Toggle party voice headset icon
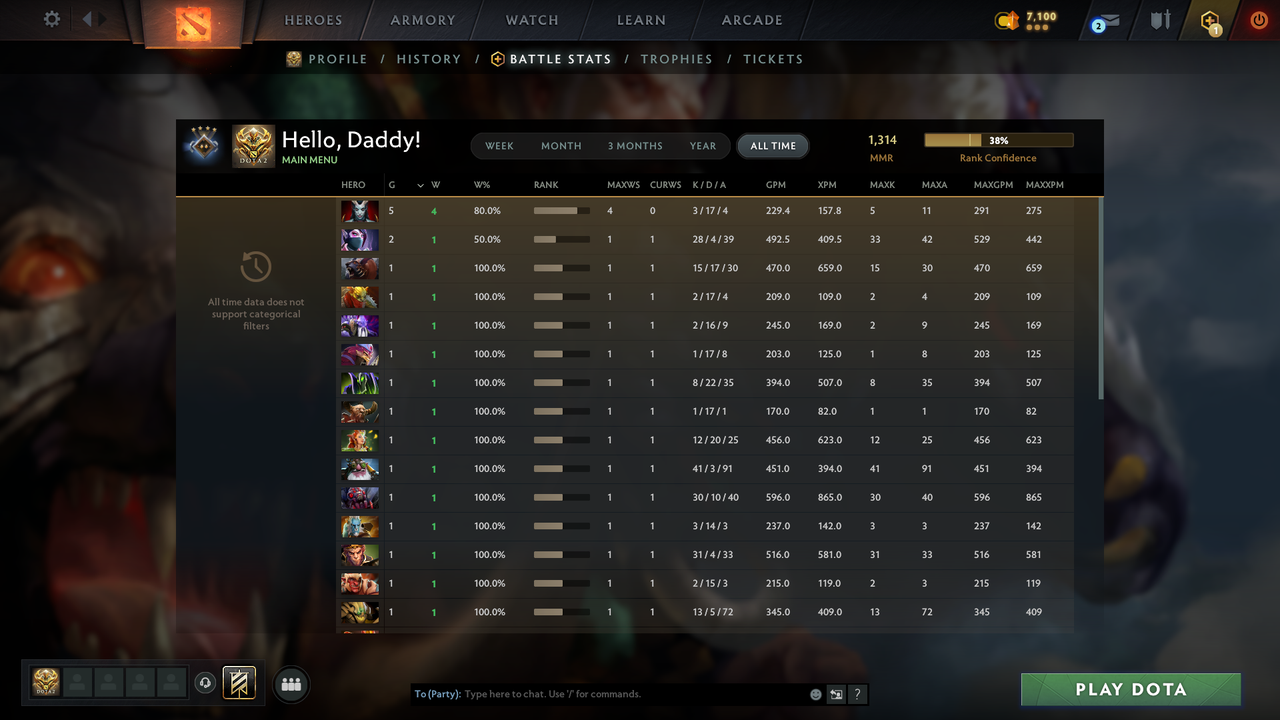Viewport: 1280px width, 720px height. click(205, 683)
